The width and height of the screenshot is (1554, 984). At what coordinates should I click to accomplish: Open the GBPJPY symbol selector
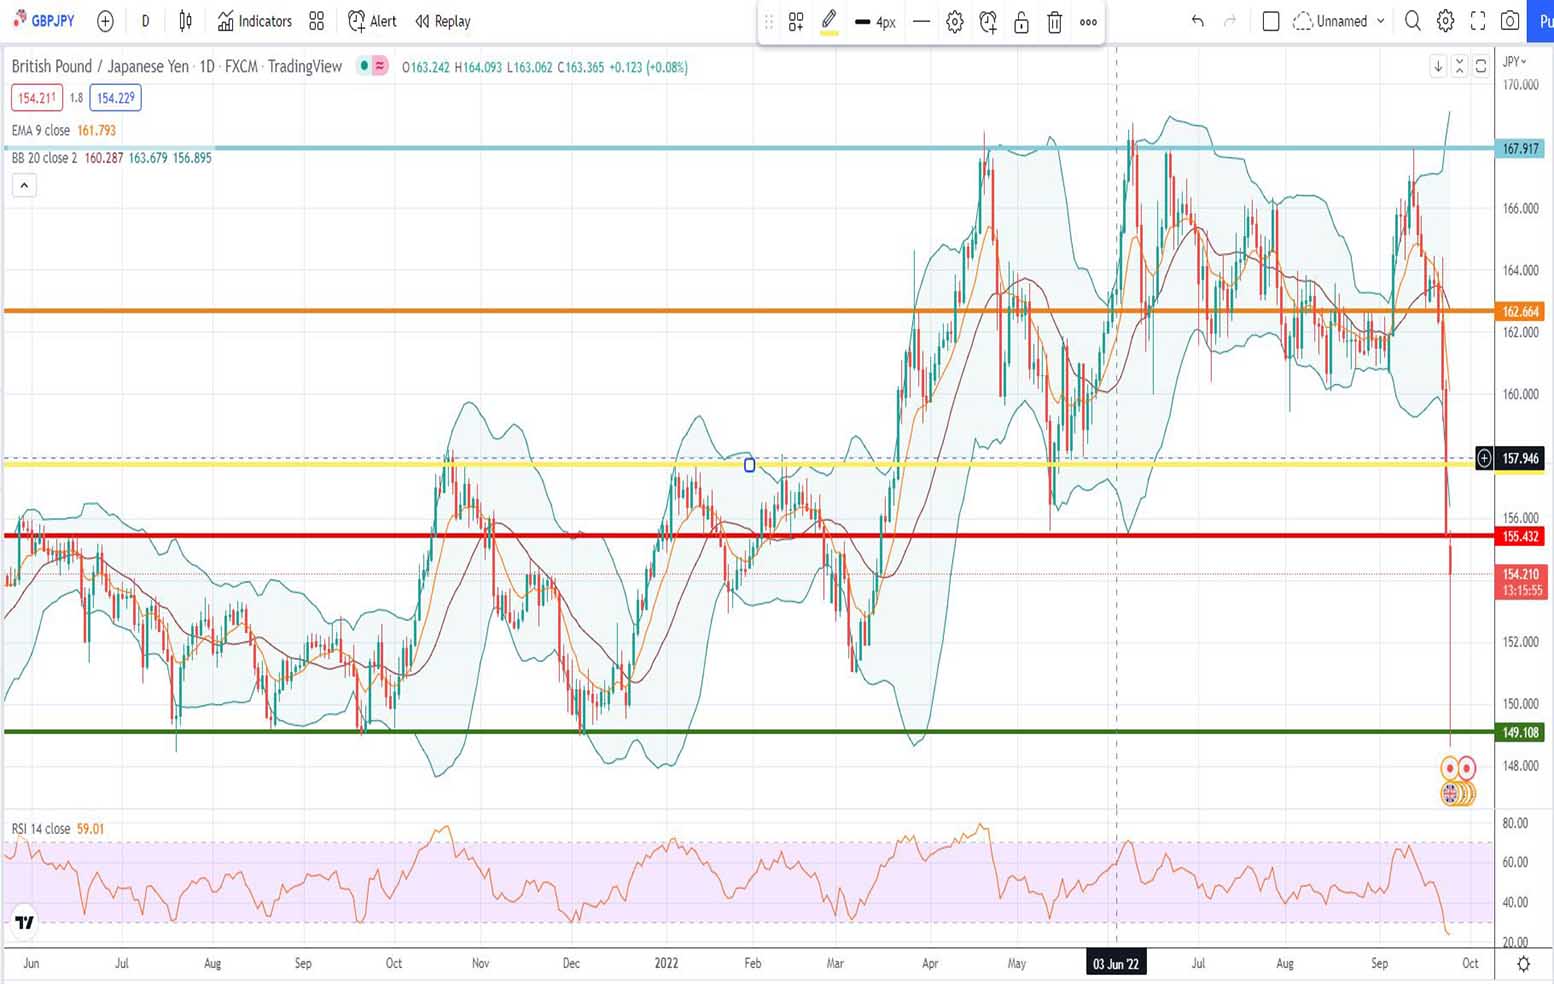tap(45, 21)
